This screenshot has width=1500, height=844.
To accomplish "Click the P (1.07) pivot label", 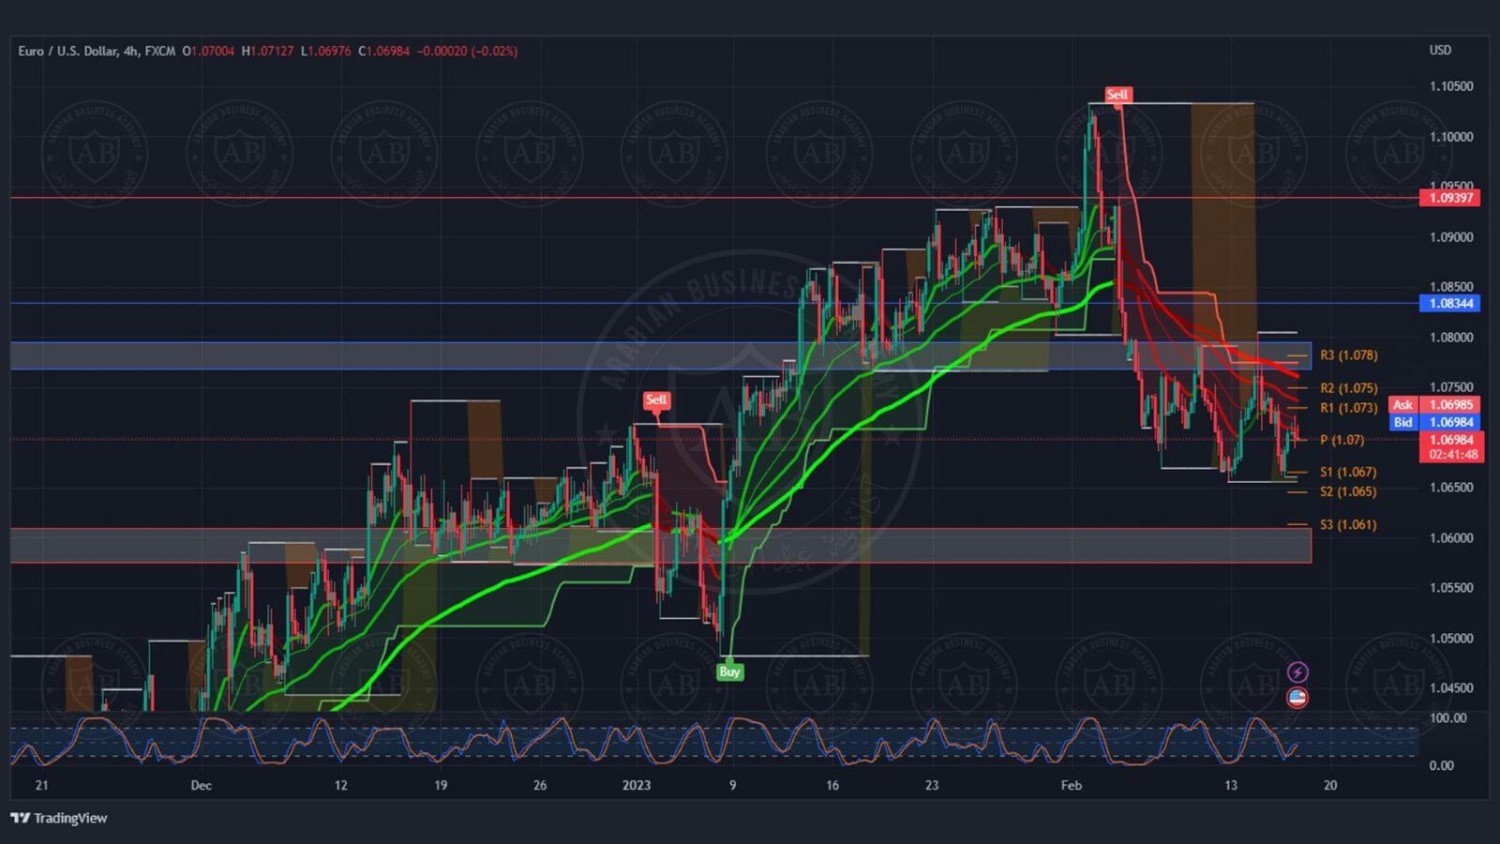I will [1342, 440].
